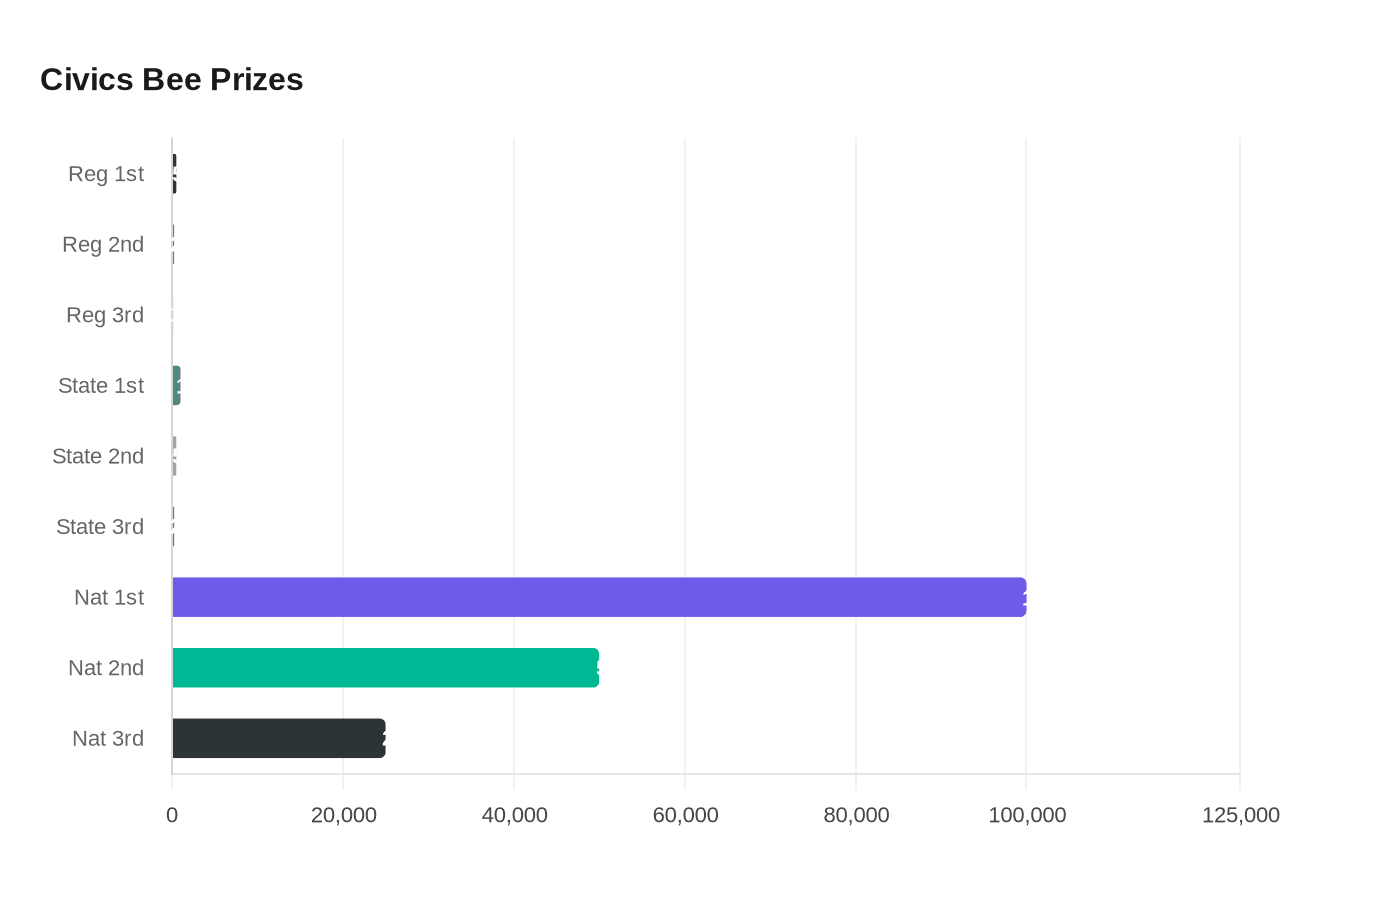The image size is (1400, 900).
Task: Click the Reg 3rd category label
Action: 105,315
